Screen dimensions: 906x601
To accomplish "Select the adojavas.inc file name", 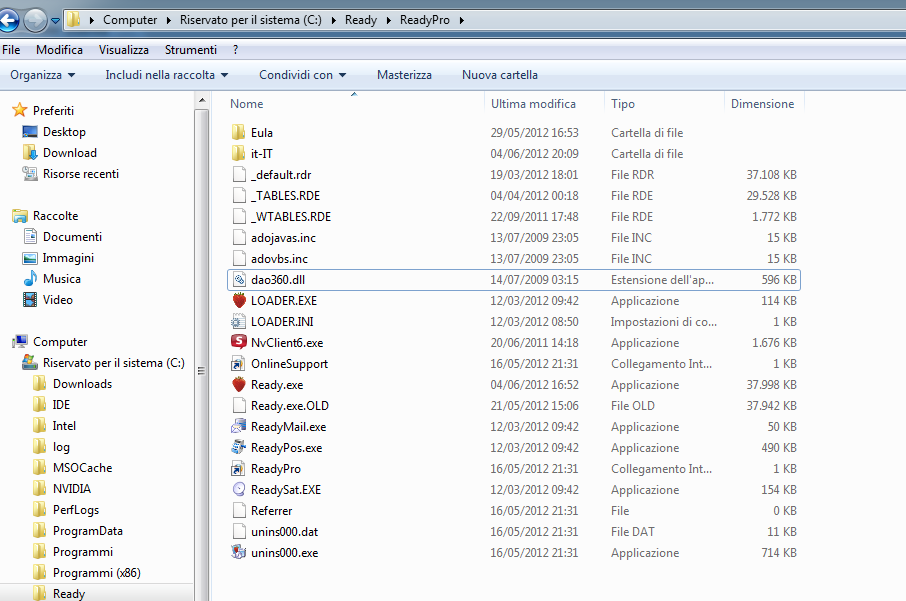I will pyautogui.click(x=283, y=238).
